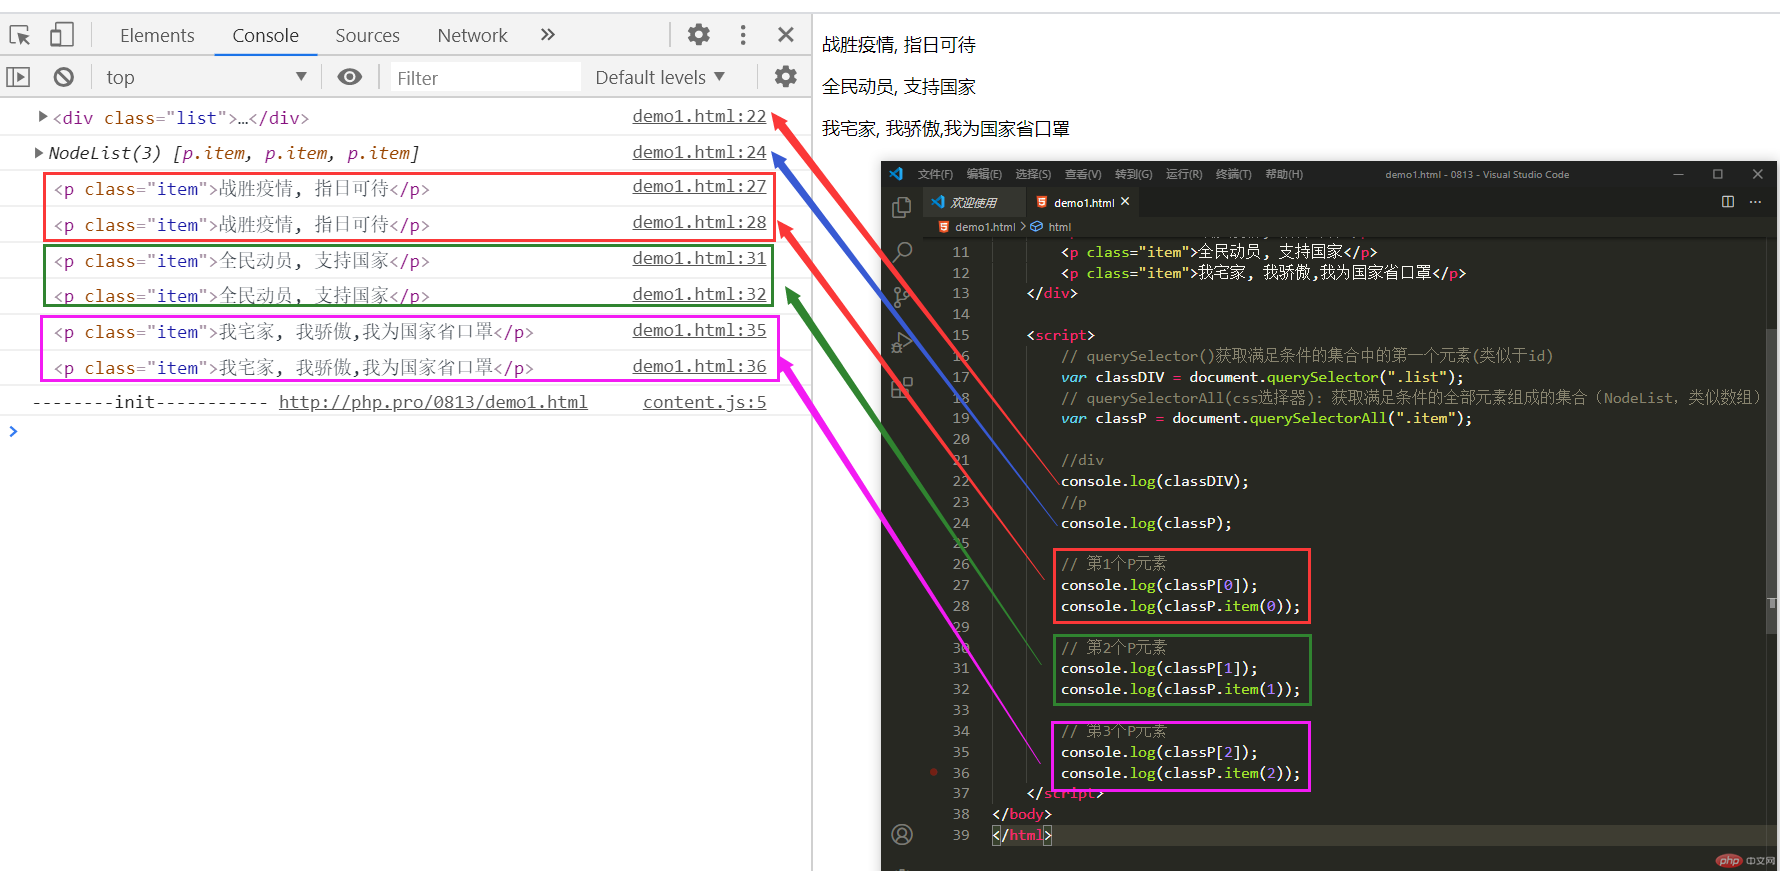
Task: Open the top JavaScript context dropdown
Action: click(x=205, y=77)
